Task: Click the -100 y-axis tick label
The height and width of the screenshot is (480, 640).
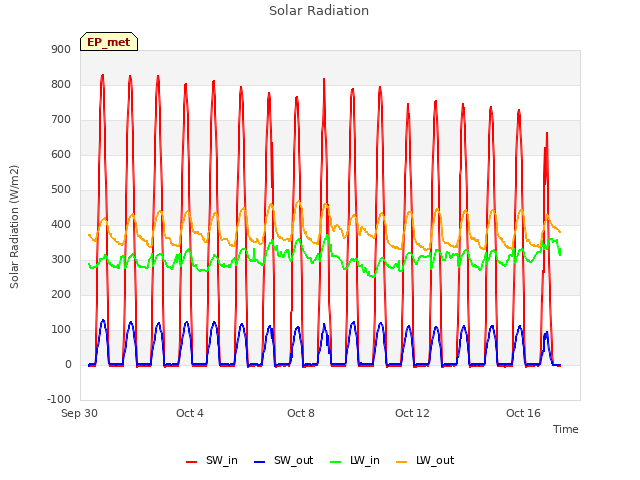Action: 59,400
